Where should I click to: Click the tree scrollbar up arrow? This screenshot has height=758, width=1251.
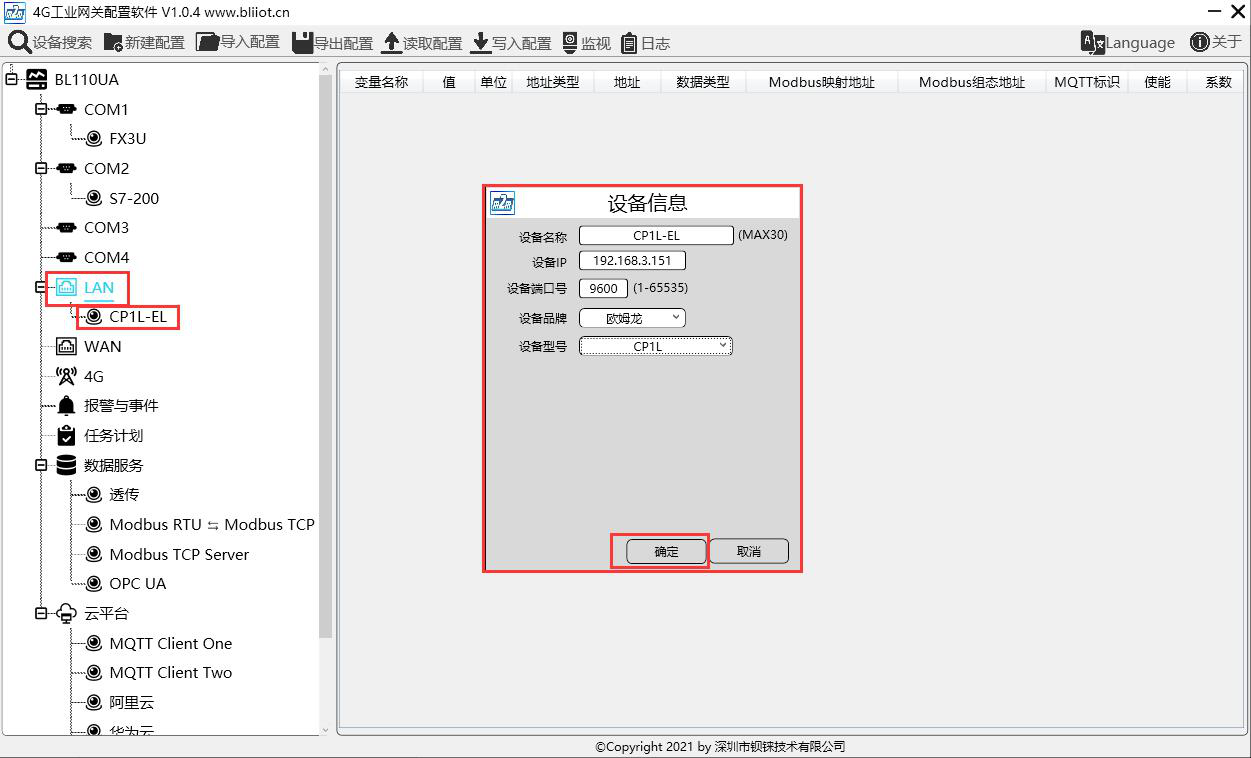coord(325,68)
